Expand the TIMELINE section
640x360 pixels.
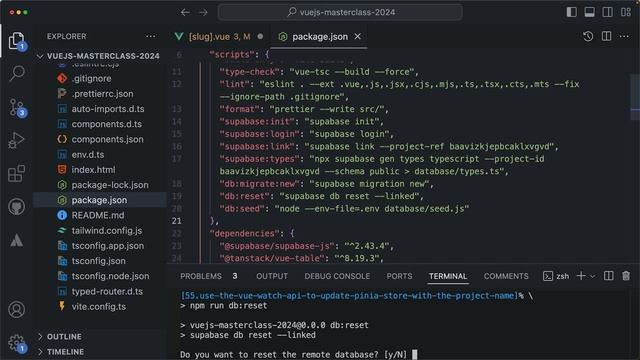pyautogui.click(x=100, y=352)
